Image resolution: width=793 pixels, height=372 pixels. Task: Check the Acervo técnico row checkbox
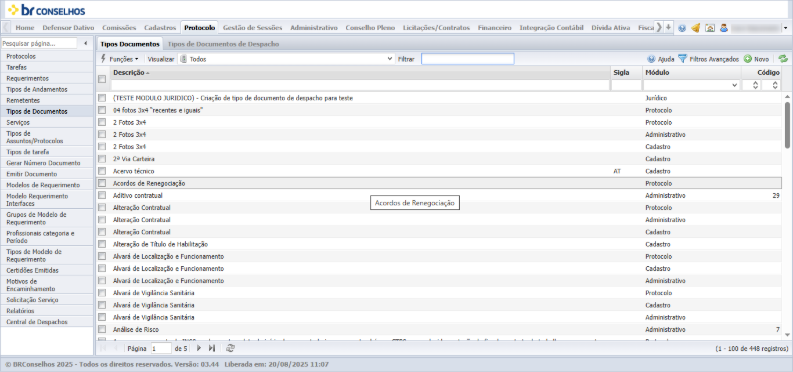point(102,171)
